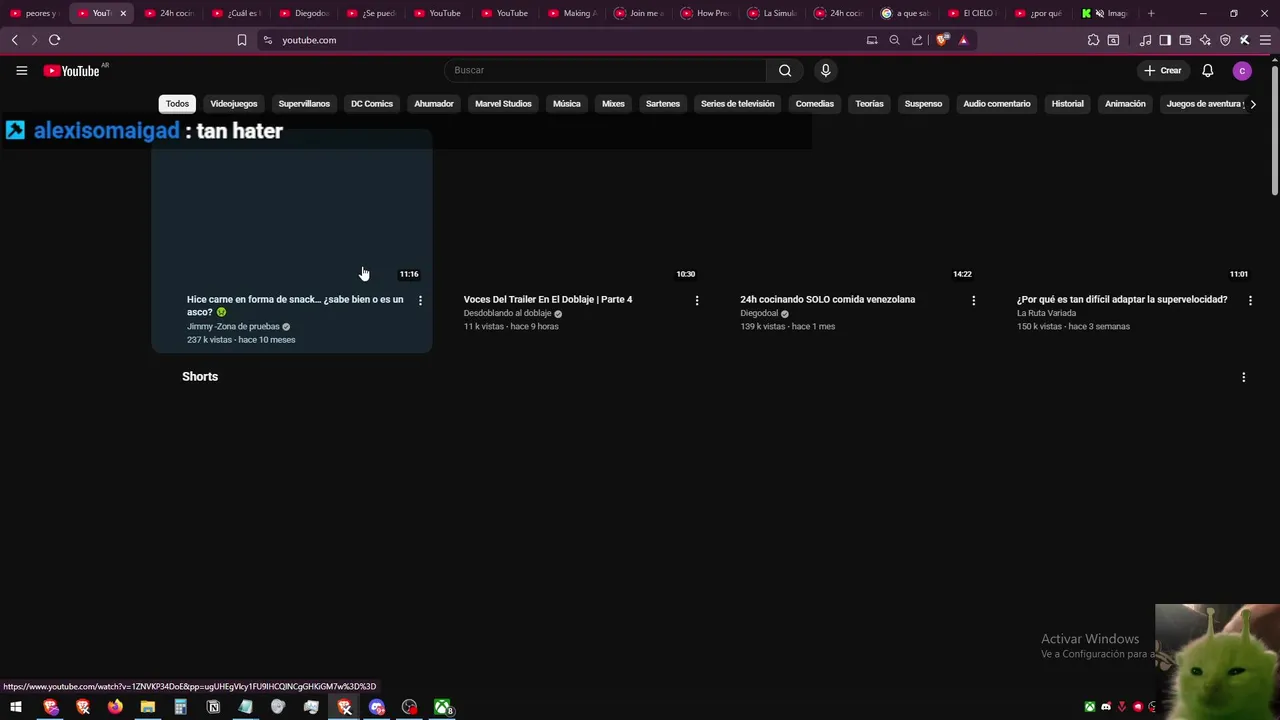The width and height of the screenshot is (1280, 720).
Task: Open '¿Por qué es tan difícil adaptar la supervelocidad?'
Action: [1122, 299]
